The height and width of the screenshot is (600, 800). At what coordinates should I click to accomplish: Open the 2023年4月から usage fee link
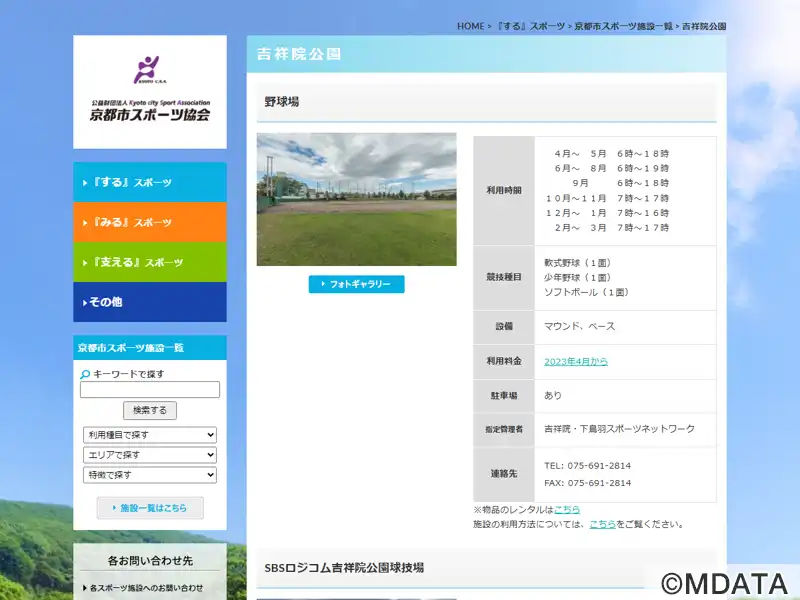pos(575,361)
